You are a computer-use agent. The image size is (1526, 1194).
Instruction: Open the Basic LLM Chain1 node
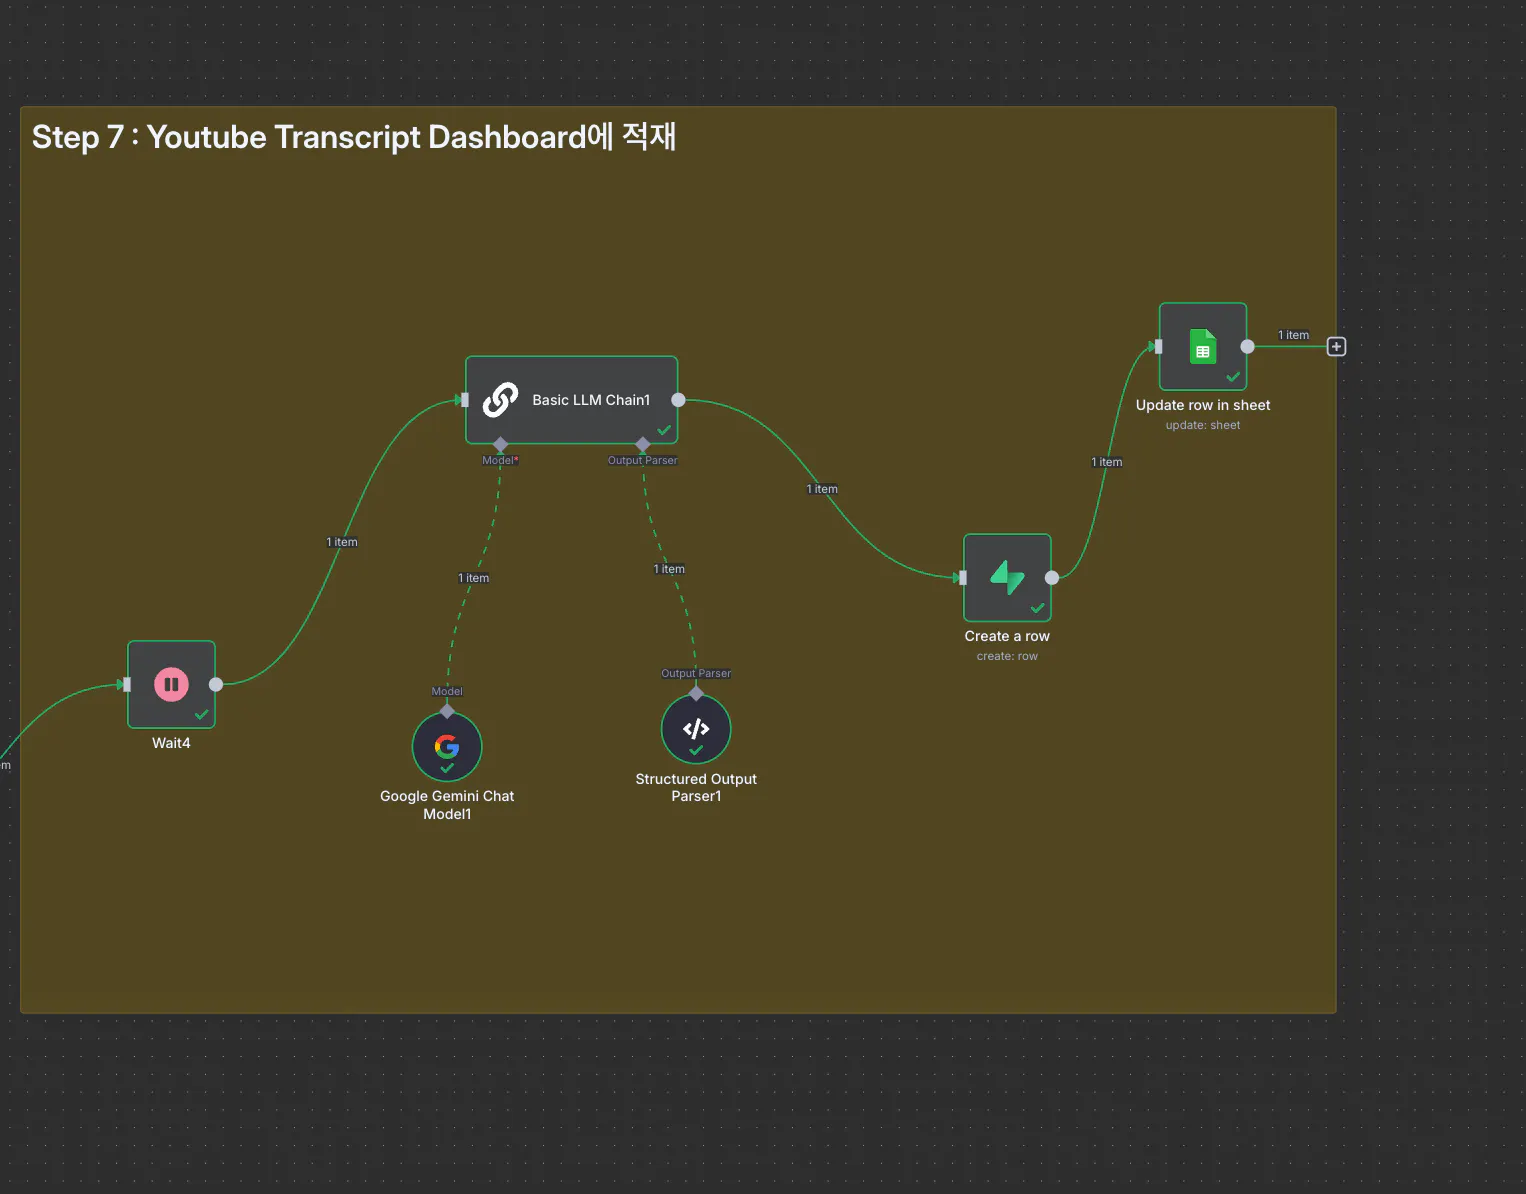coord(571,400)
